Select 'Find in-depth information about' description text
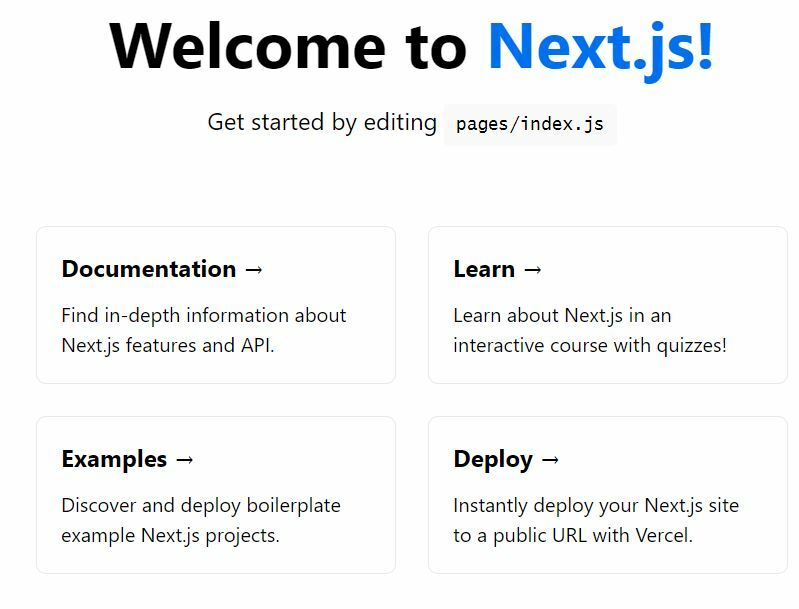799x609 pixels. pyautogui.click(x=204, y=315)
